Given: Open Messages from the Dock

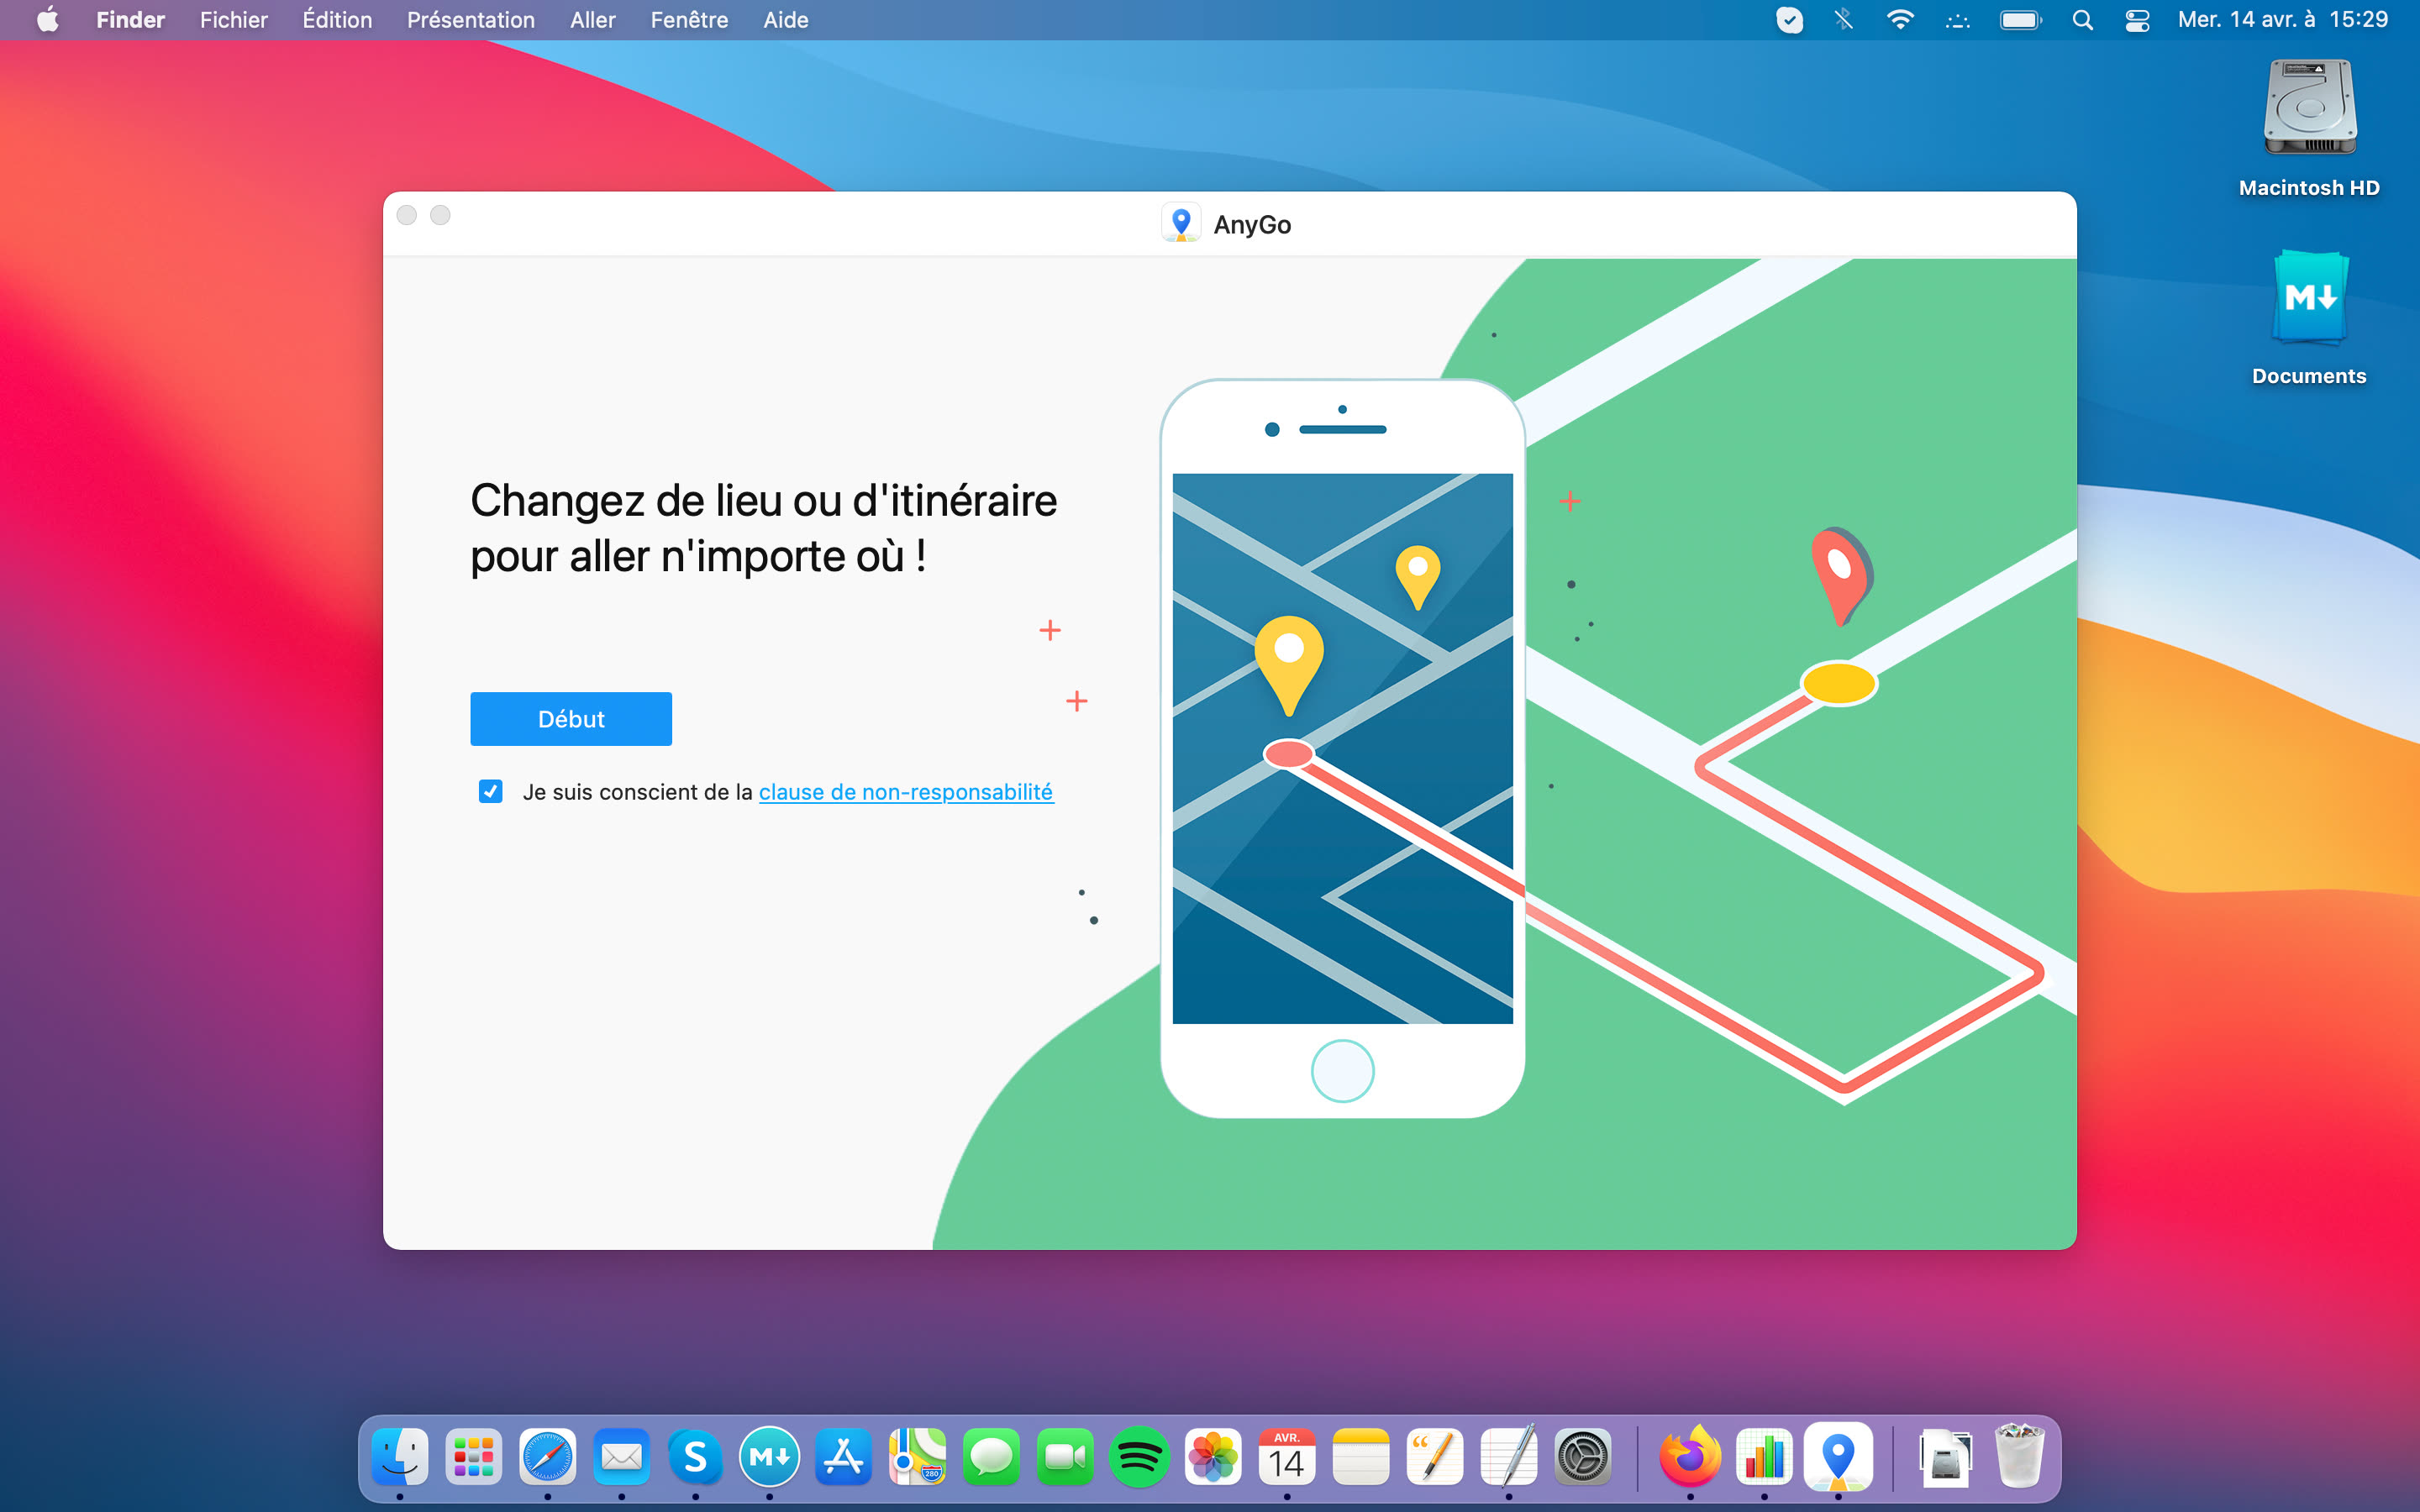Looking at the screenshot, I should [991, 1457].
